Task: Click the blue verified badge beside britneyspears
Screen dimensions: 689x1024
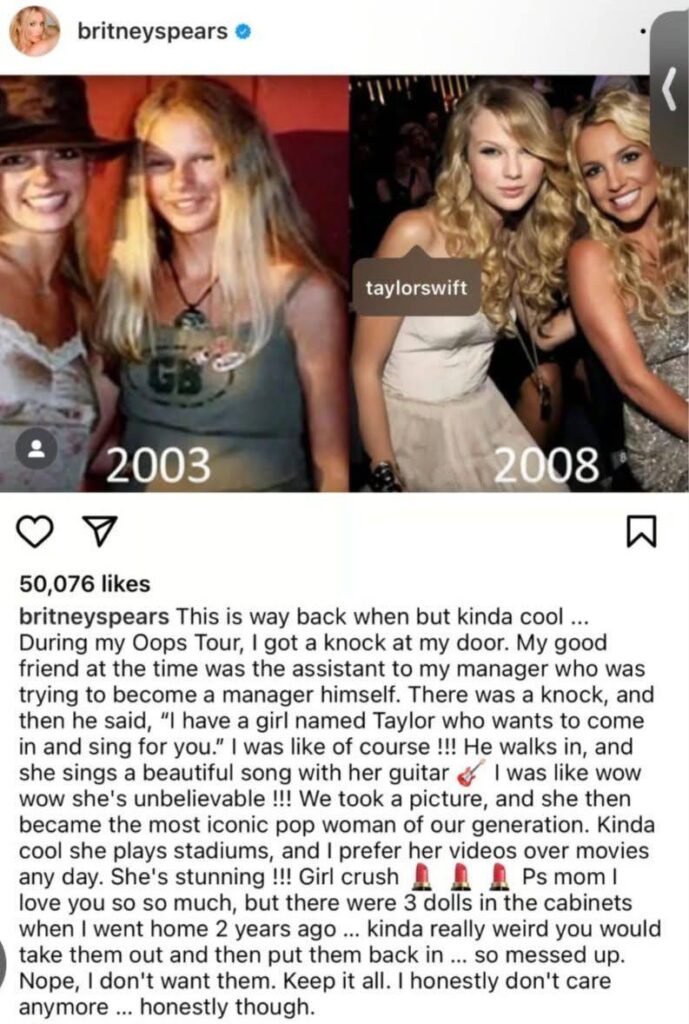Action: click(243, 31)
